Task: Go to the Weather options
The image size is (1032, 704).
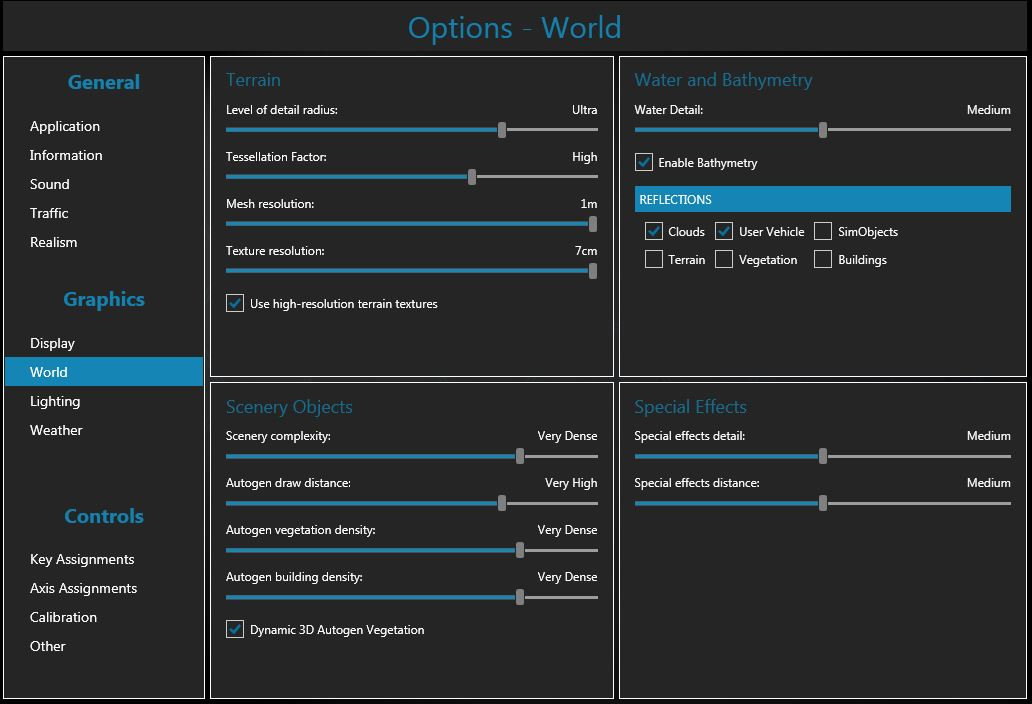Action: point(56,430)
